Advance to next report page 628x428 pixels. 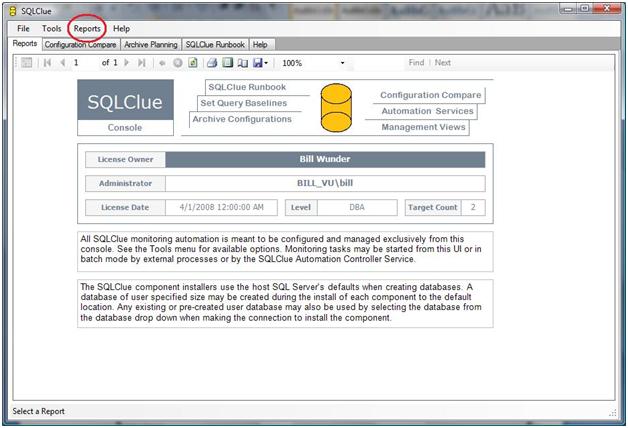127,62
